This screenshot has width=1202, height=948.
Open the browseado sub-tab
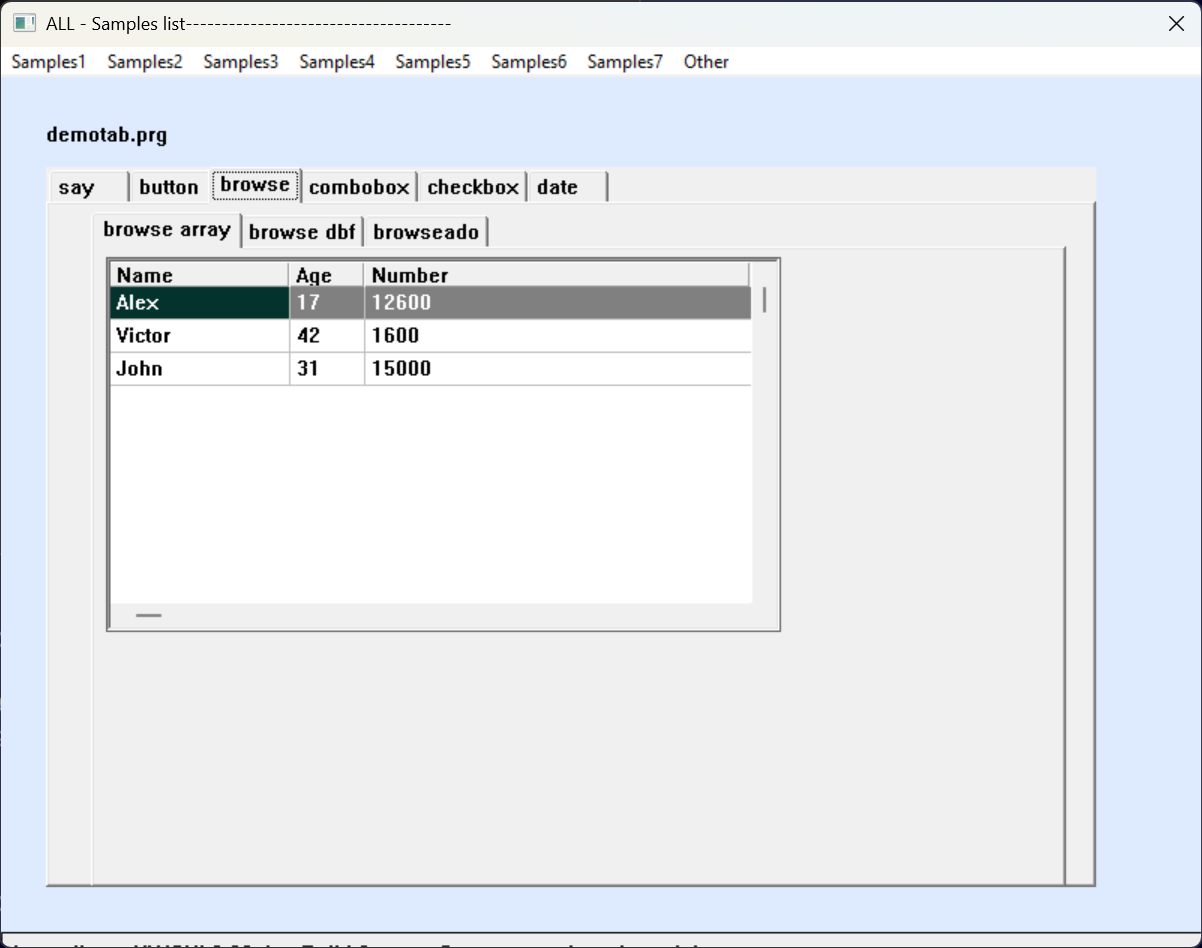(426, 232)
